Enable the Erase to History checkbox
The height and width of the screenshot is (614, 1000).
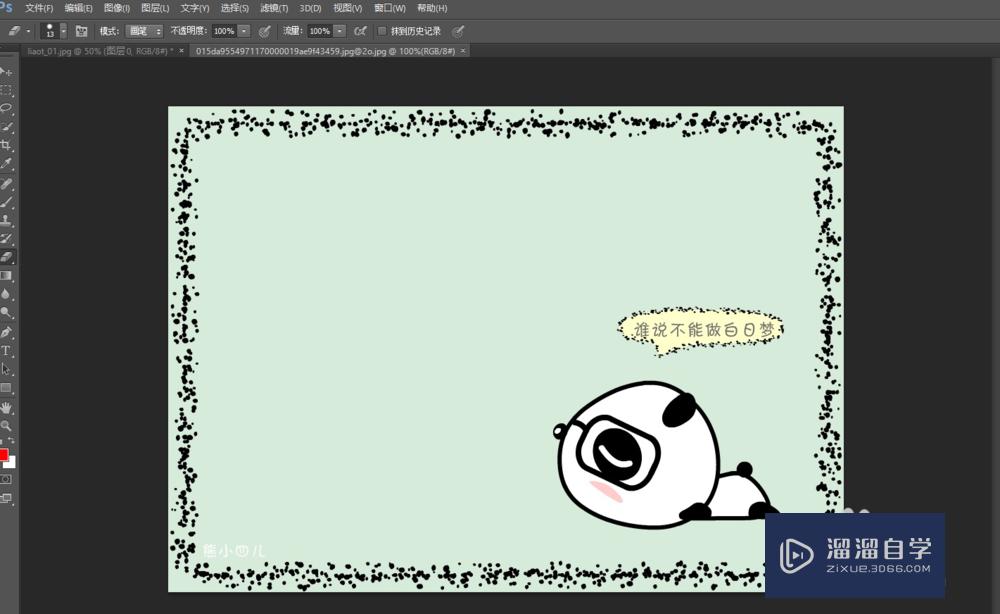(382, 31)
